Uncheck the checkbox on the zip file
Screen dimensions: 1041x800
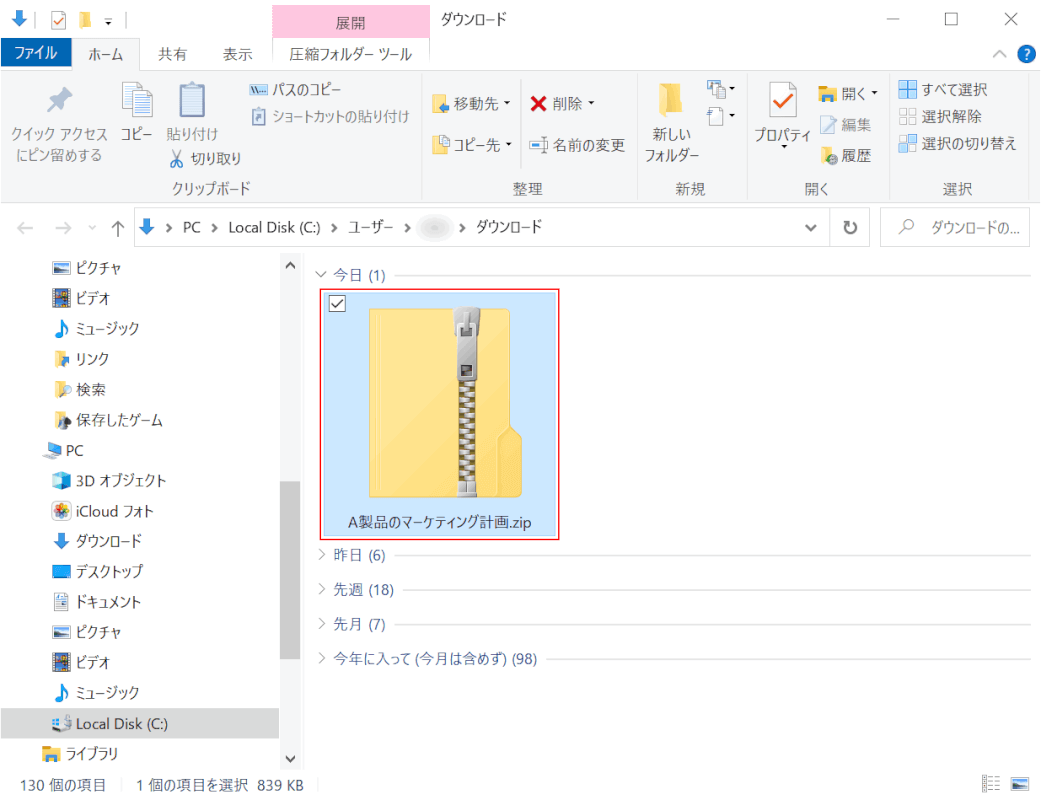coord(338,304)
